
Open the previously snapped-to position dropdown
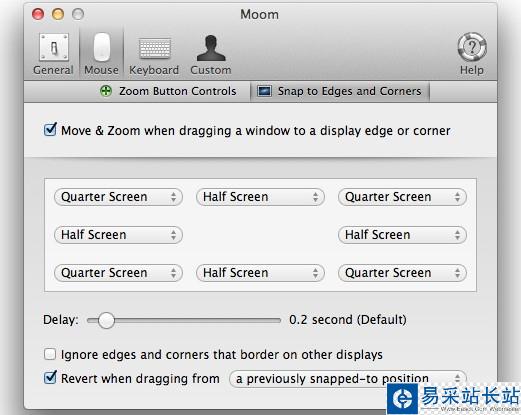coord(348,379)
